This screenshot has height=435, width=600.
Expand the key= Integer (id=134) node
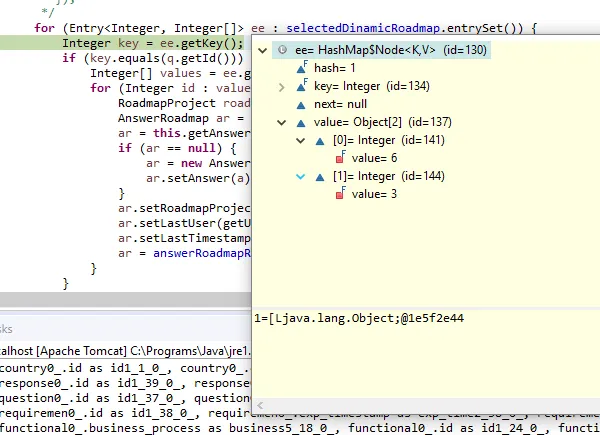click(x=282, y=87)
